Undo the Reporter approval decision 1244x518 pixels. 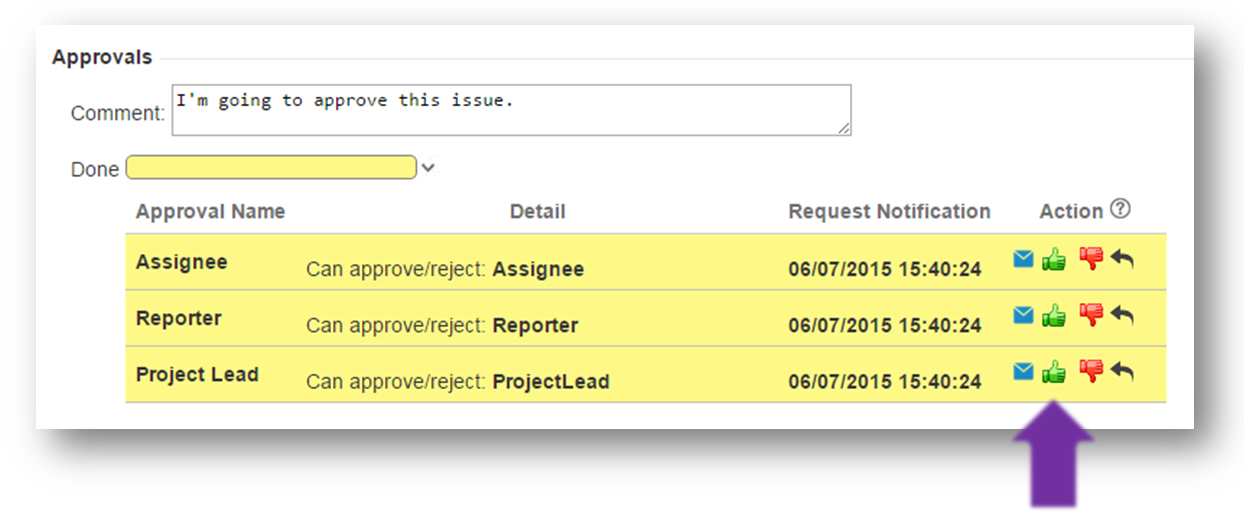tap(1122, 316)
